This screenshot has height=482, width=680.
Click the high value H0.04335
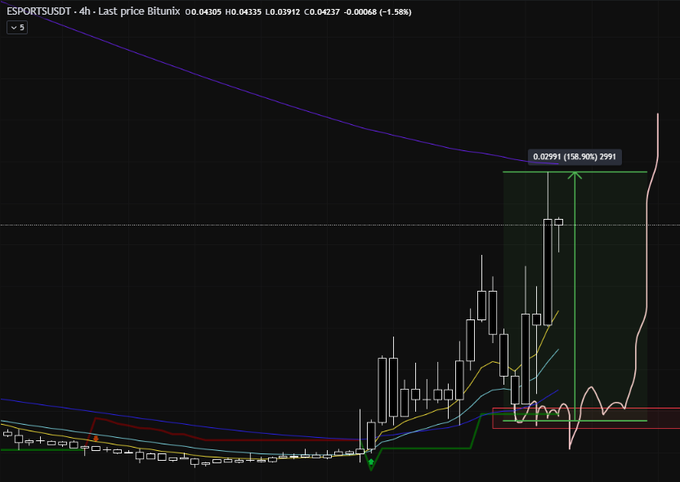tap(243, 12)
